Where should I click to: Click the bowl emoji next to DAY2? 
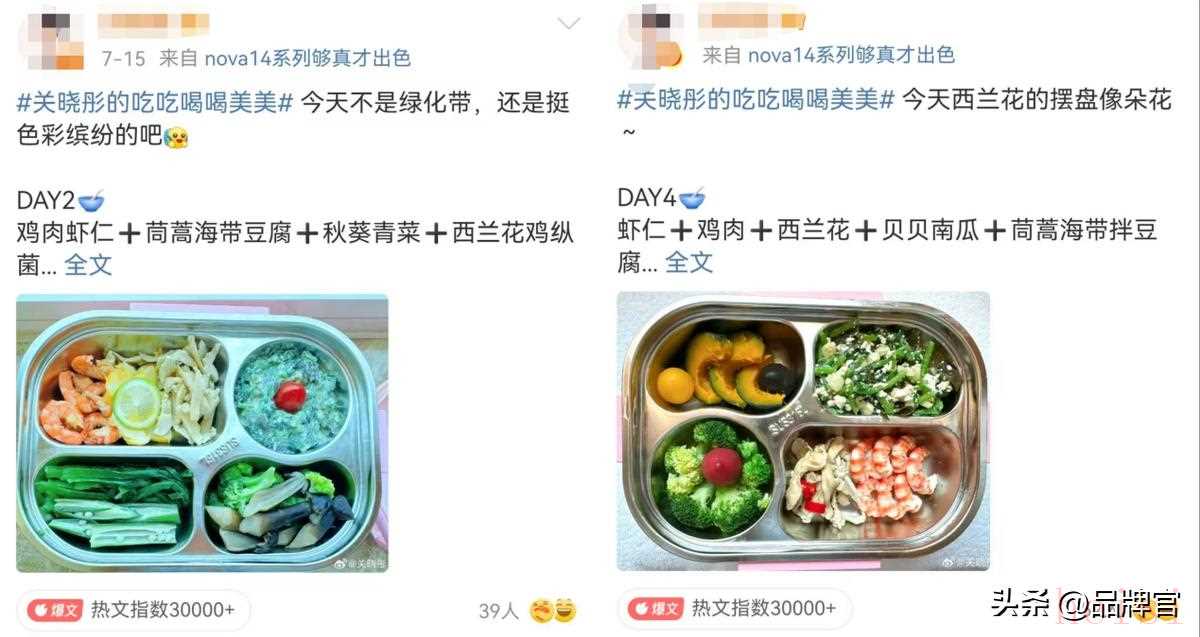pyautogui.click(x=91, y=200)
